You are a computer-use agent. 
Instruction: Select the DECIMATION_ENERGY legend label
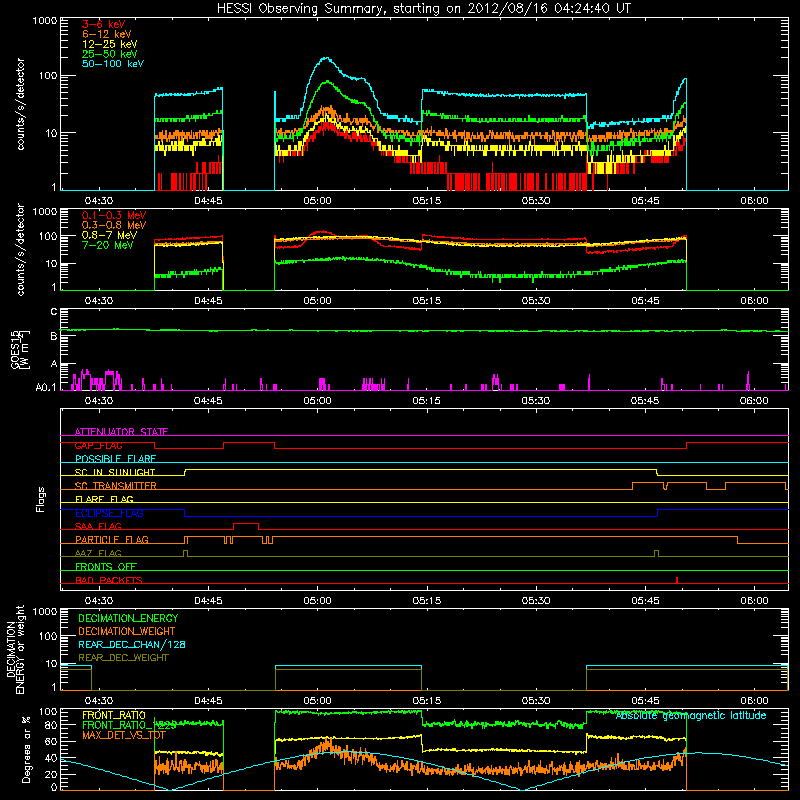pyautogui.click(x=128, y=618)
